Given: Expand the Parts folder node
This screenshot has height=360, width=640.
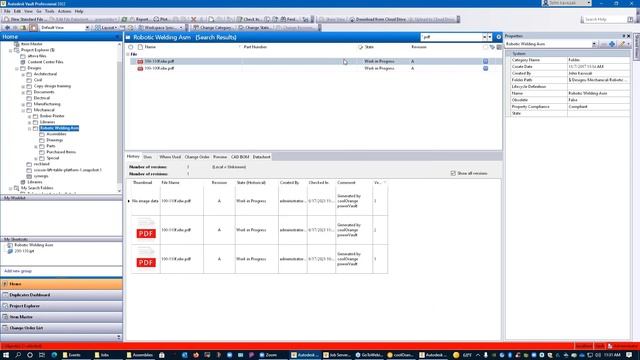Looking at the screenshot, I should click(x=36, y=146).
